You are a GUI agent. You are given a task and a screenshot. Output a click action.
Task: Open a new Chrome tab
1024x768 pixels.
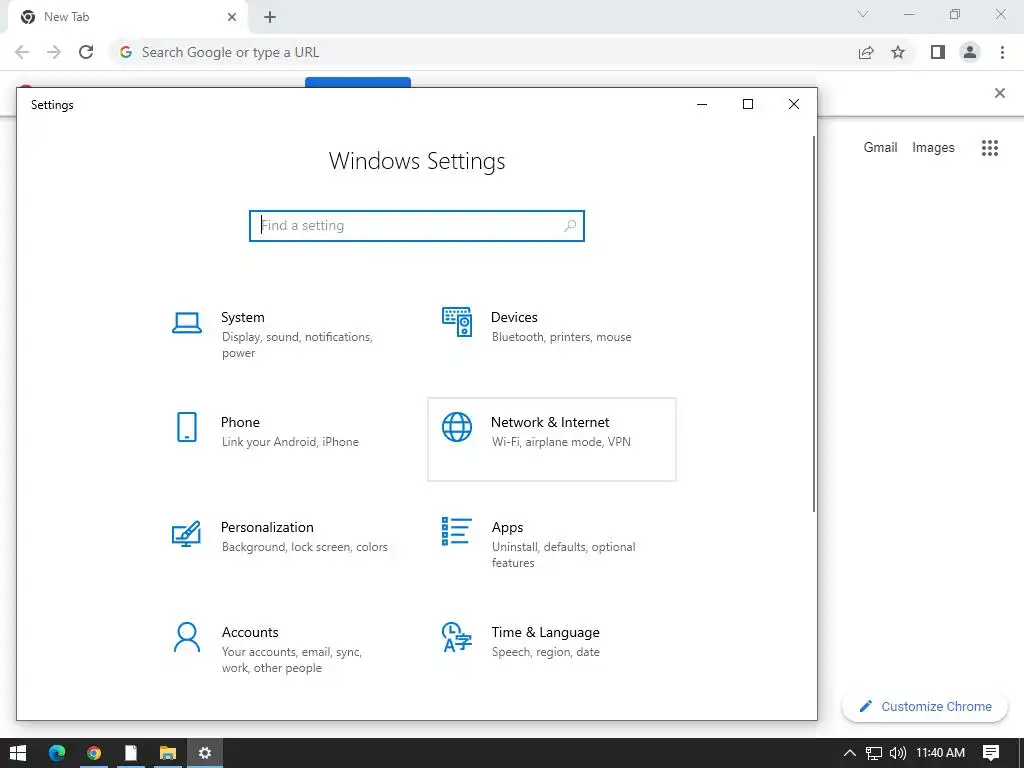pyautogui.click(x=270, y=17)
